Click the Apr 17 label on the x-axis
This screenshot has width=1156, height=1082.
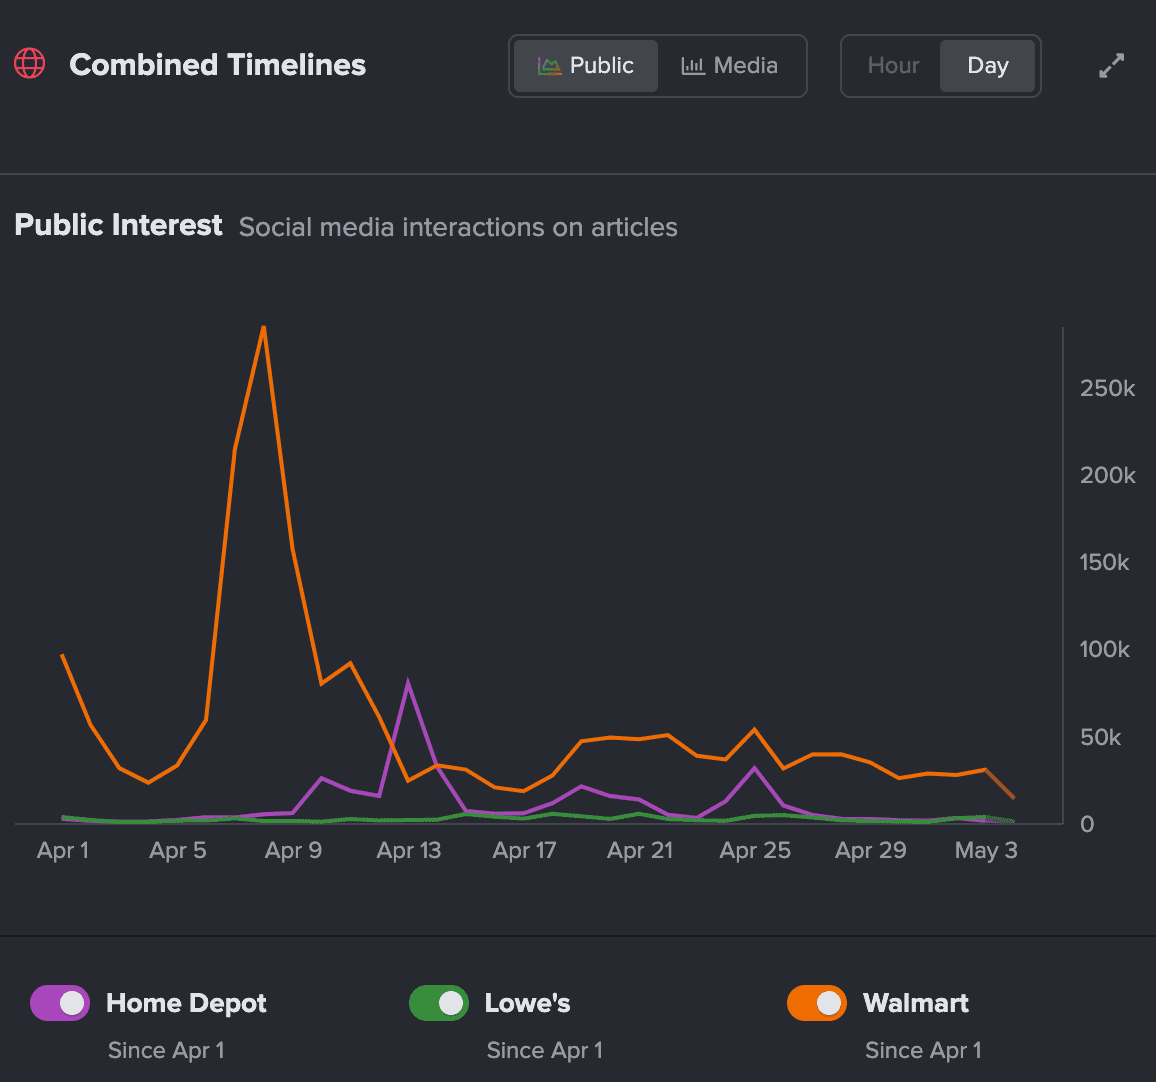click(524, 850)
